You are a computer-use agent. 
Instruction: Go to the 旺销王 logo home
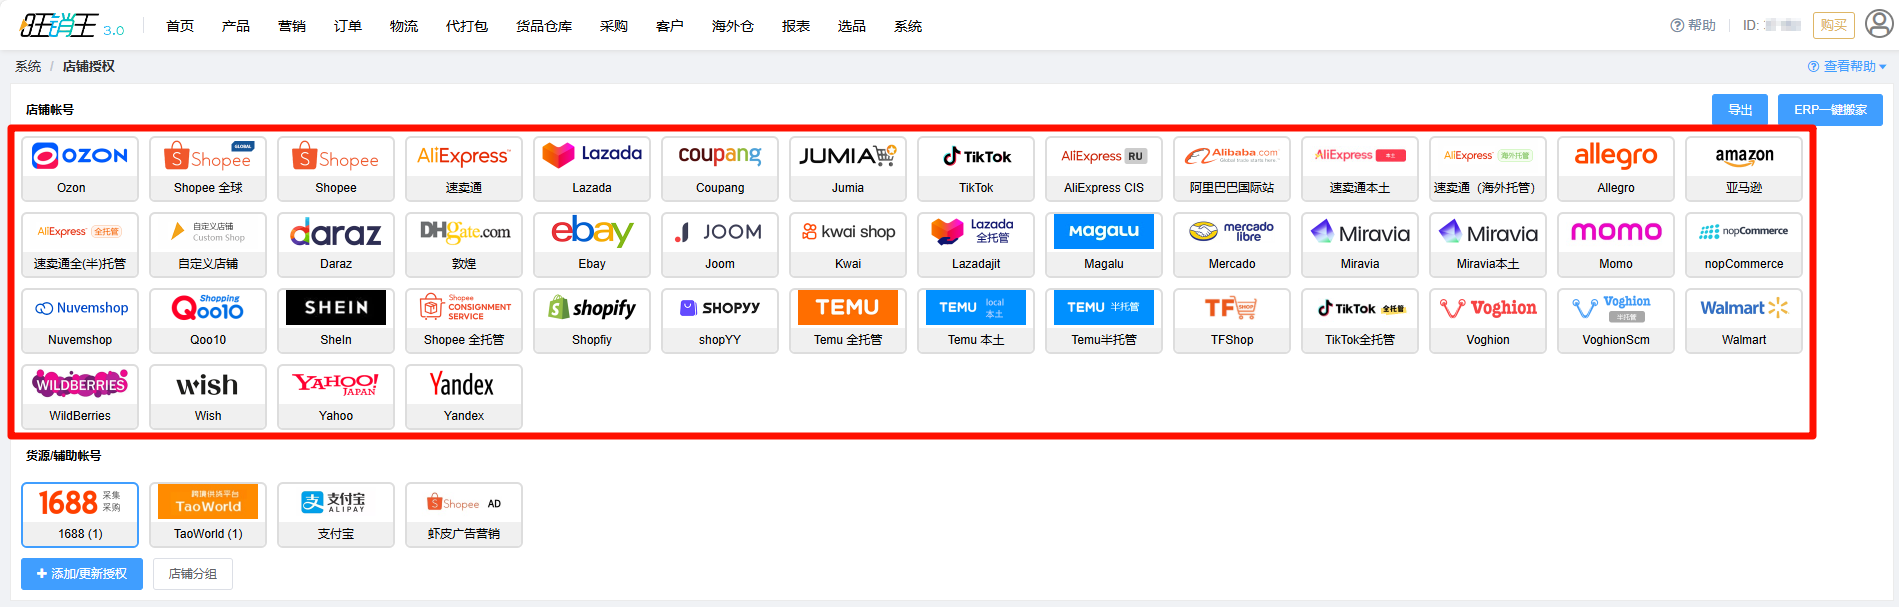tap(72, 25)
